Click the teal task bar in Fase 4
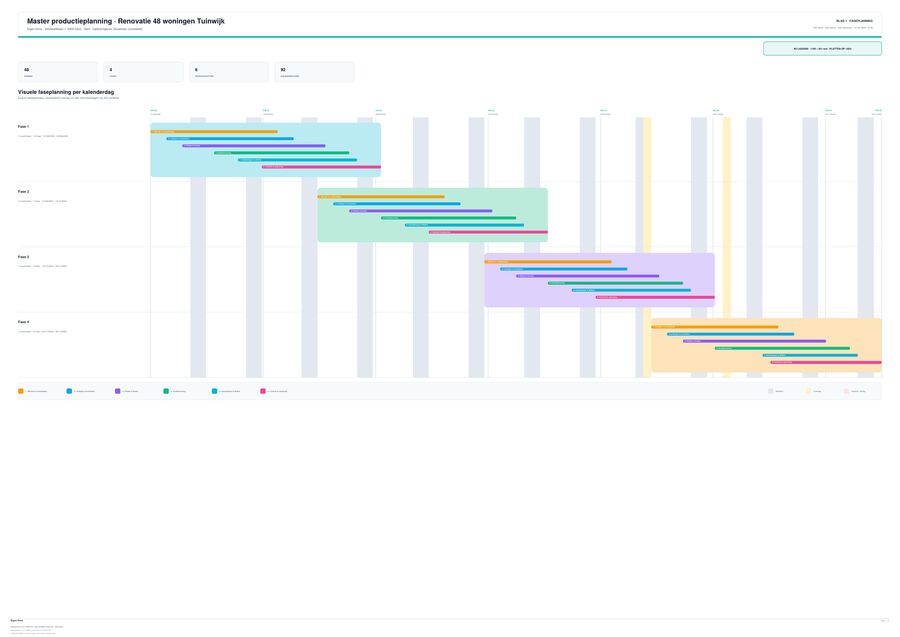 click(810, 355)
